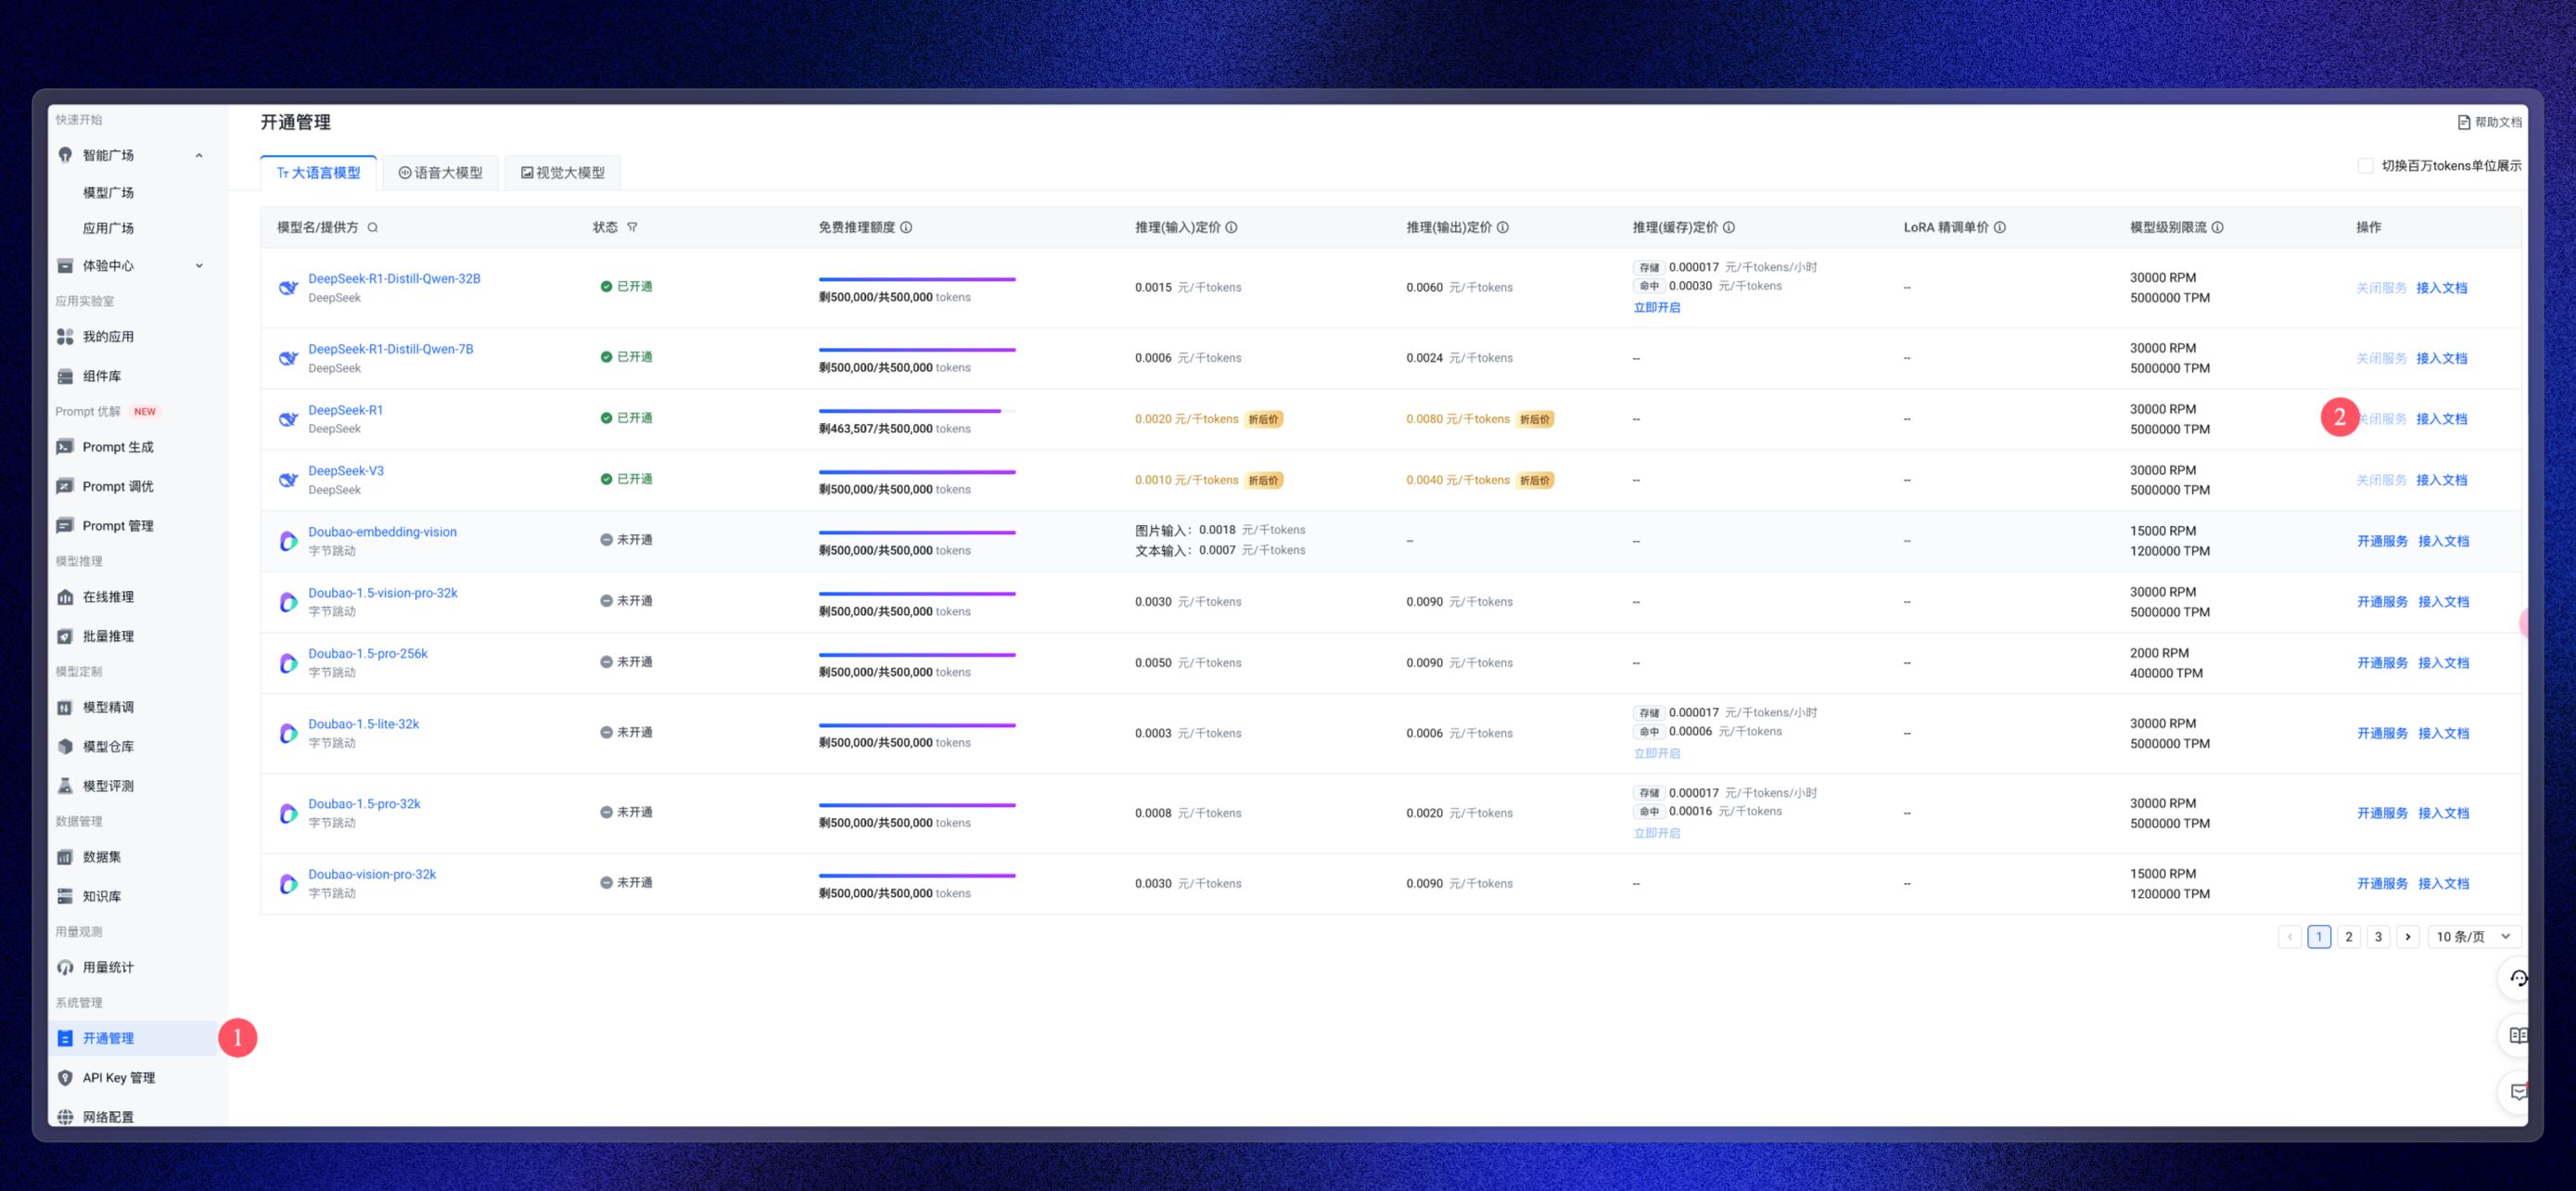Click DeepSeek-R1 free quota progress bar
Image resolution: width=2576 pixels, height=1191 pixels.
click(x=917, y=411)
